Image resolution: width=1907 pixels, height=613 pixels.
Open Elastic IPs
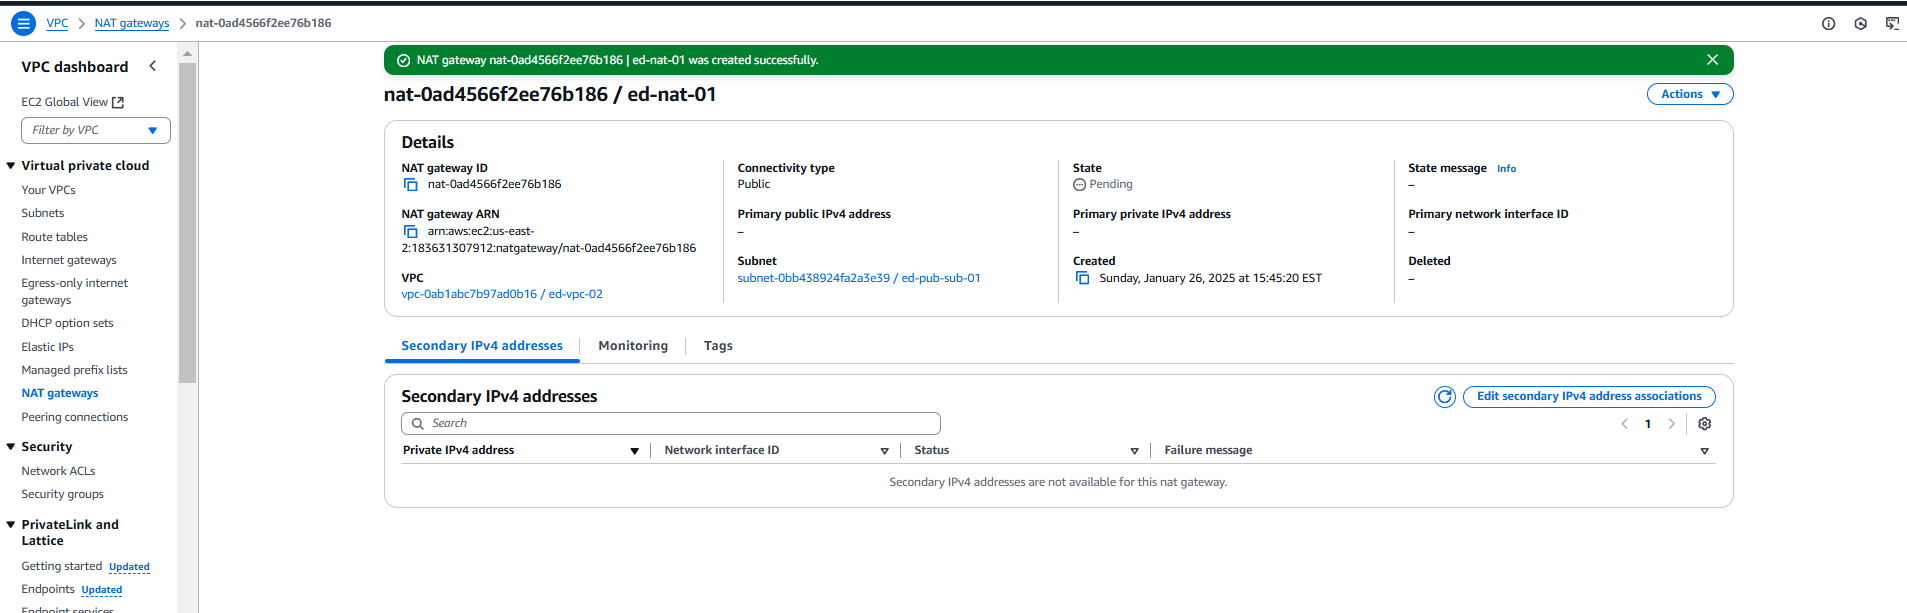[x=48, y=347]
